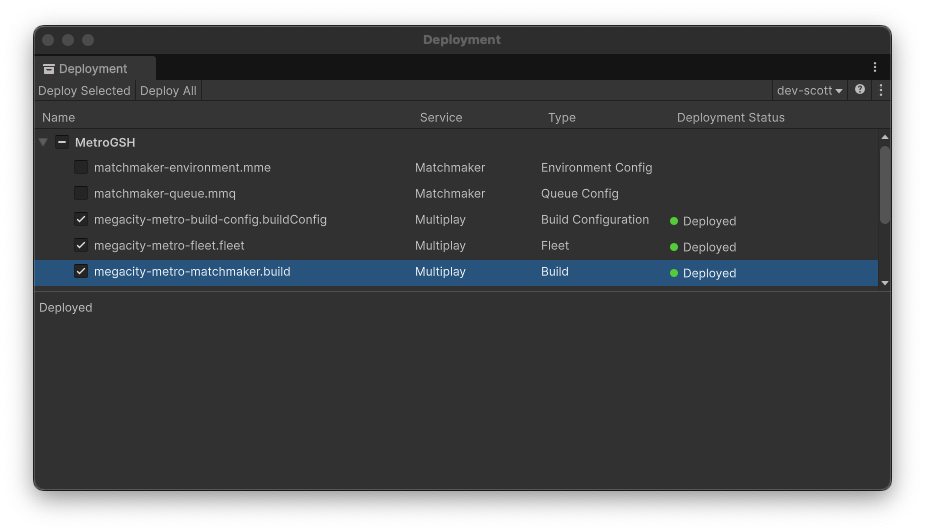Viewport: 925px width, 532px height.
Task: Select the matchmaker-queue.mmq file name
Action: (165, 193)
